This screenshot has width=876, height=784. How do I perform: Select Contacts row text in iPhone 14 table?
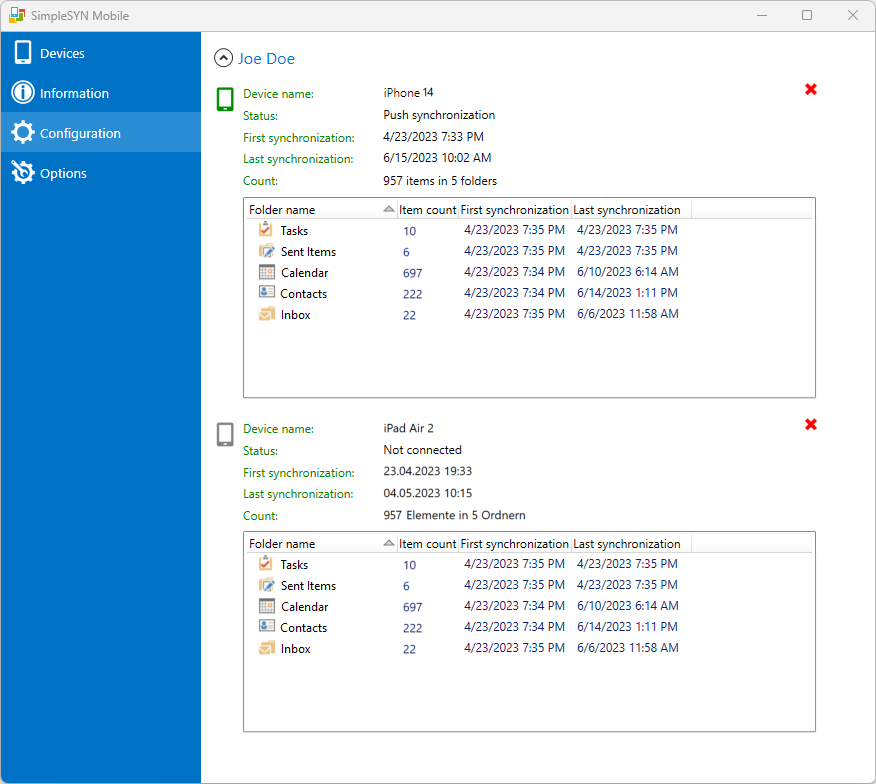(303, 294)
